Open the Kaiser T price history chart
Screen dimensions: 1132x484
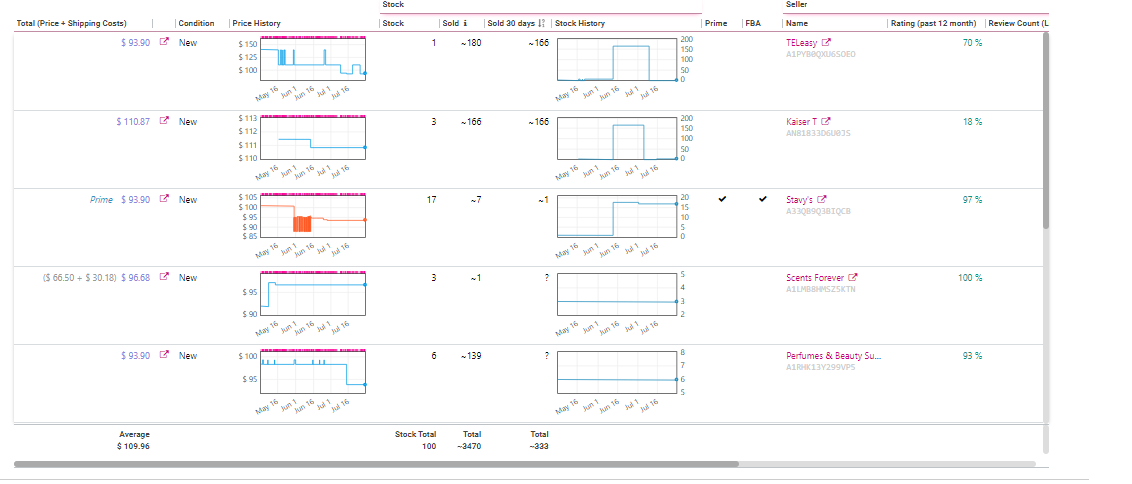pos(313,137)
